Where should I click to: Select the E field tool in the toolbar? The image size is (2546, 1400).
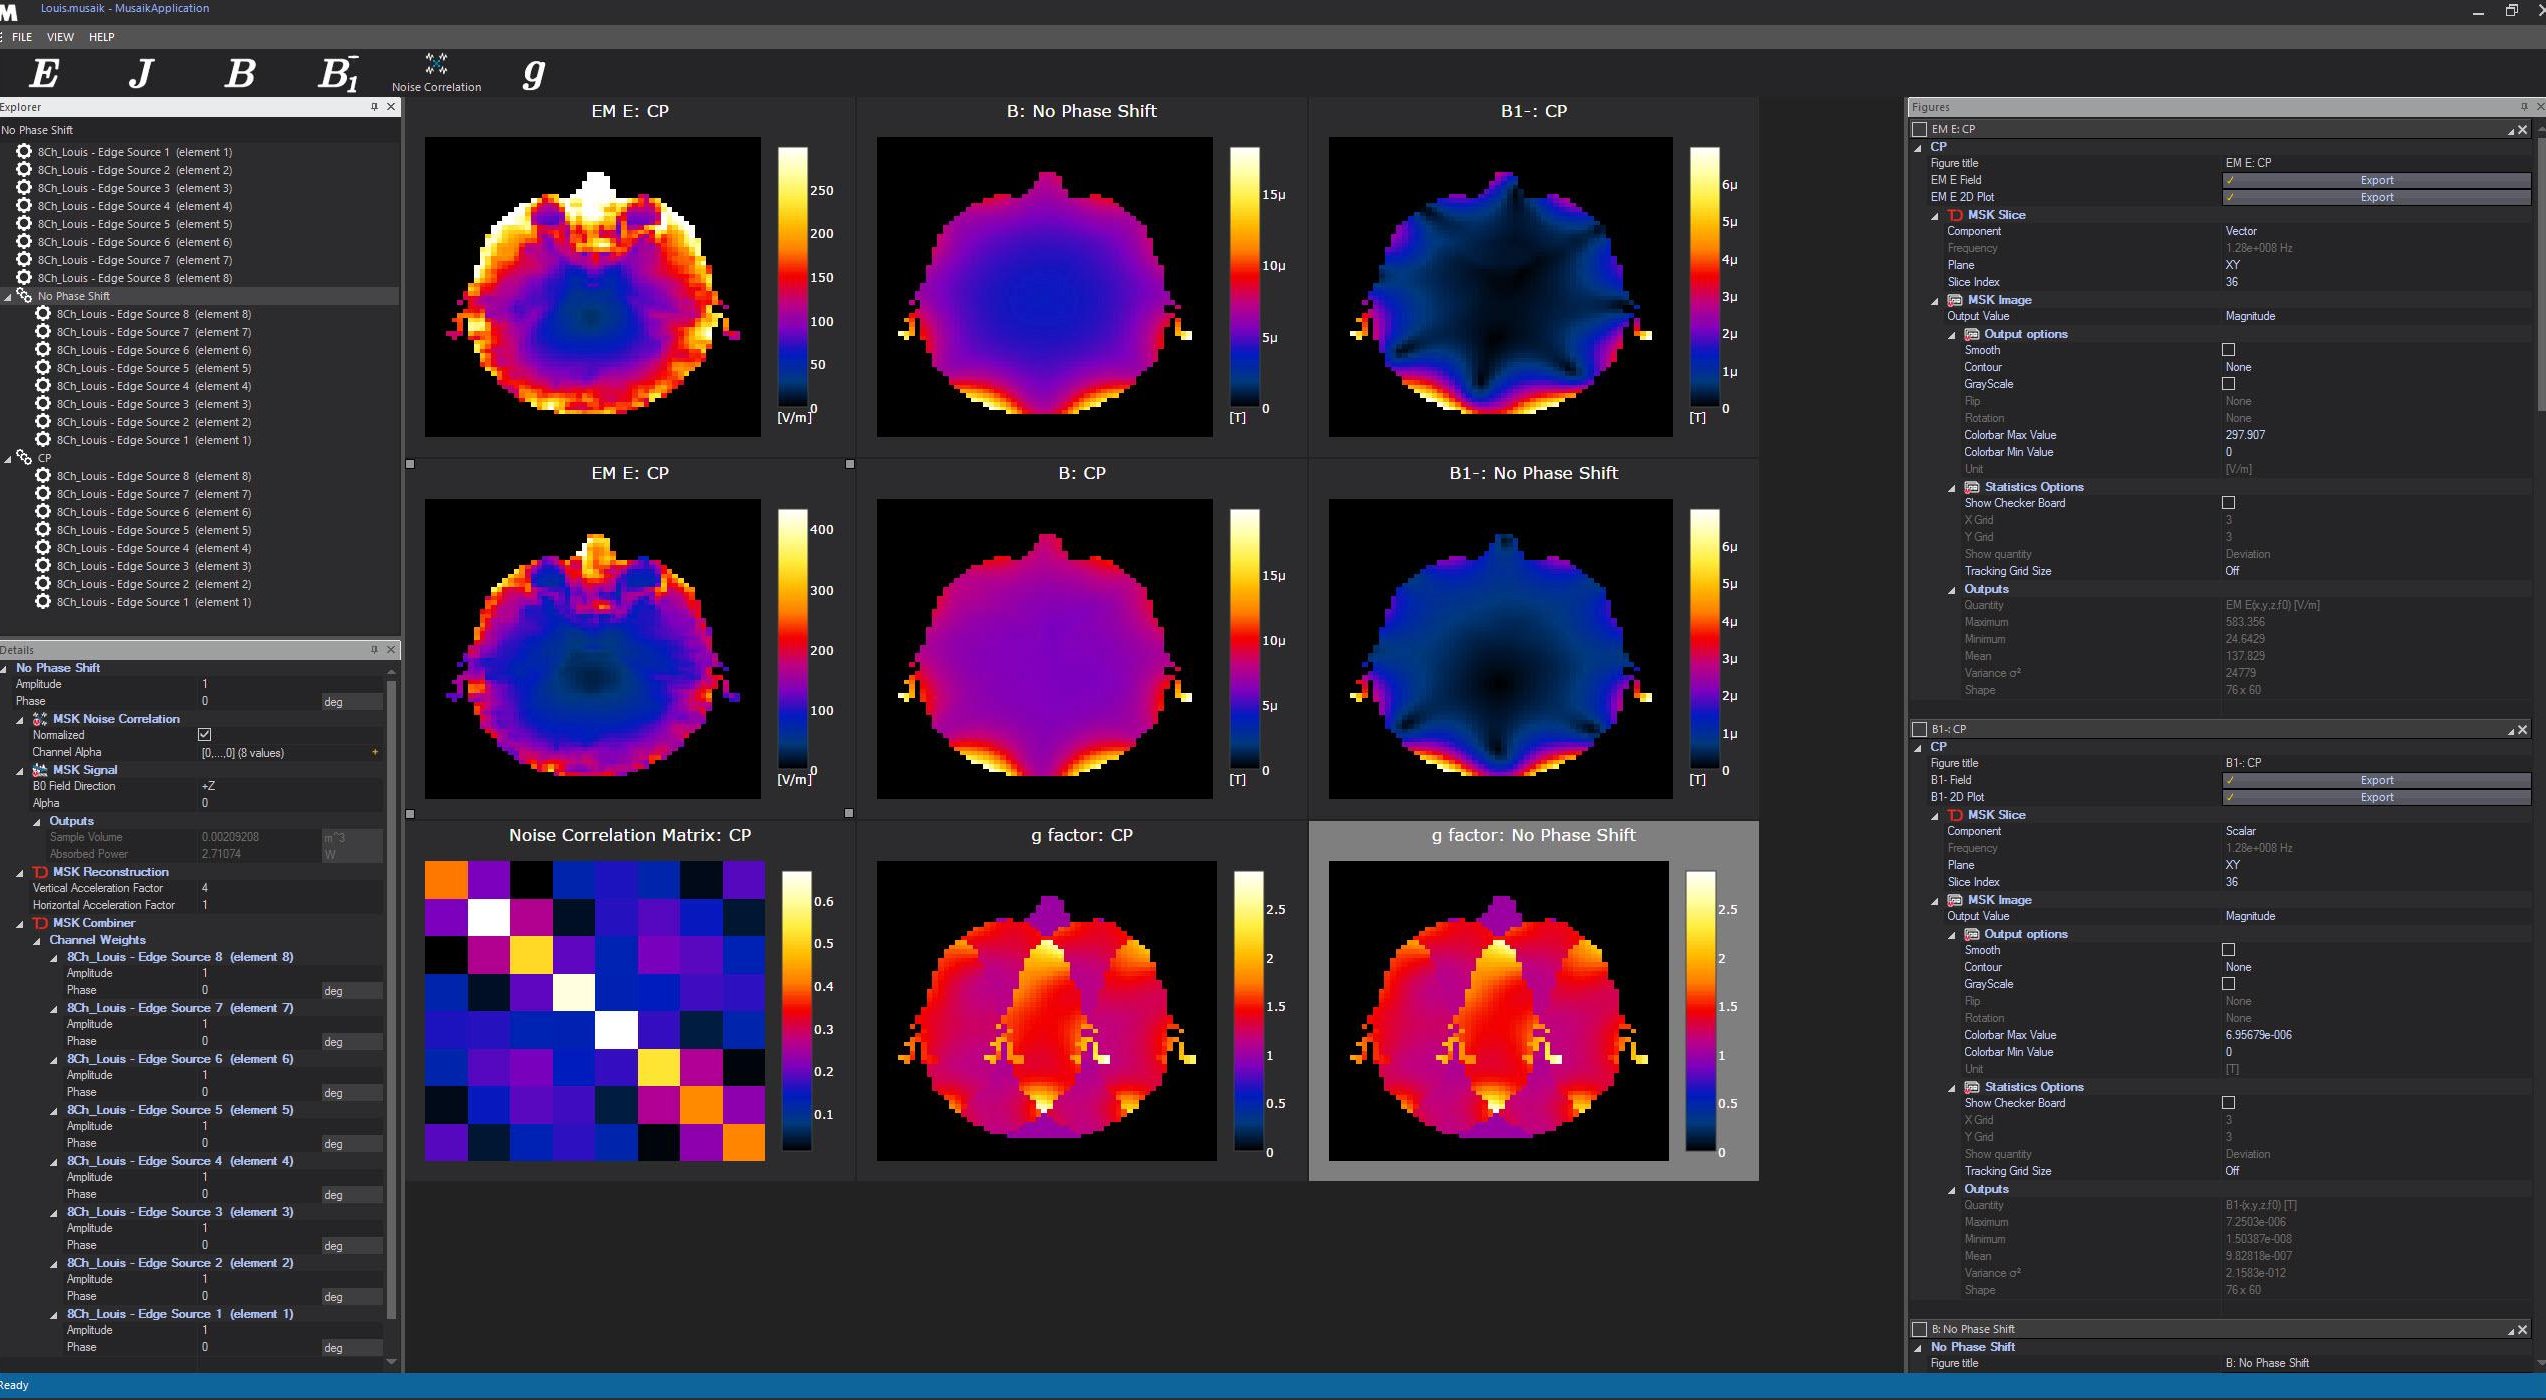[x=44, y=73]
